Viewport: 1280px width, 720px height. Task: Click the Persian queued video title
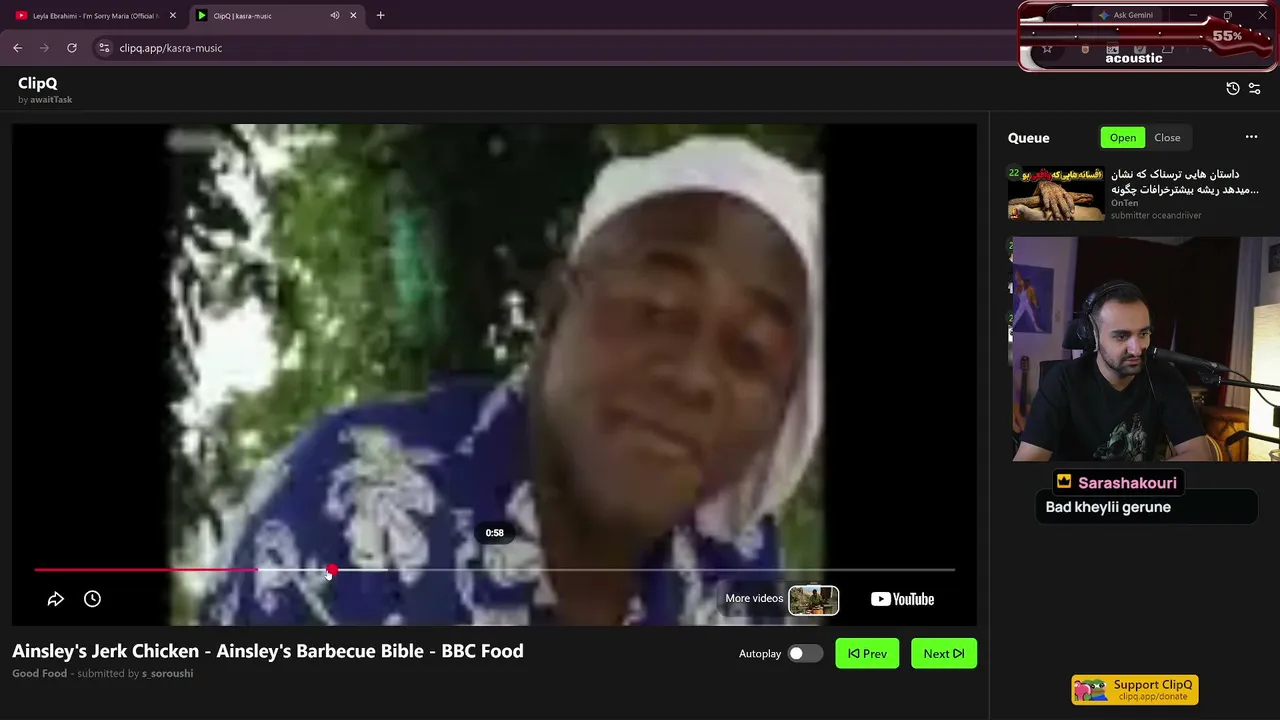tap(1185, 181)
